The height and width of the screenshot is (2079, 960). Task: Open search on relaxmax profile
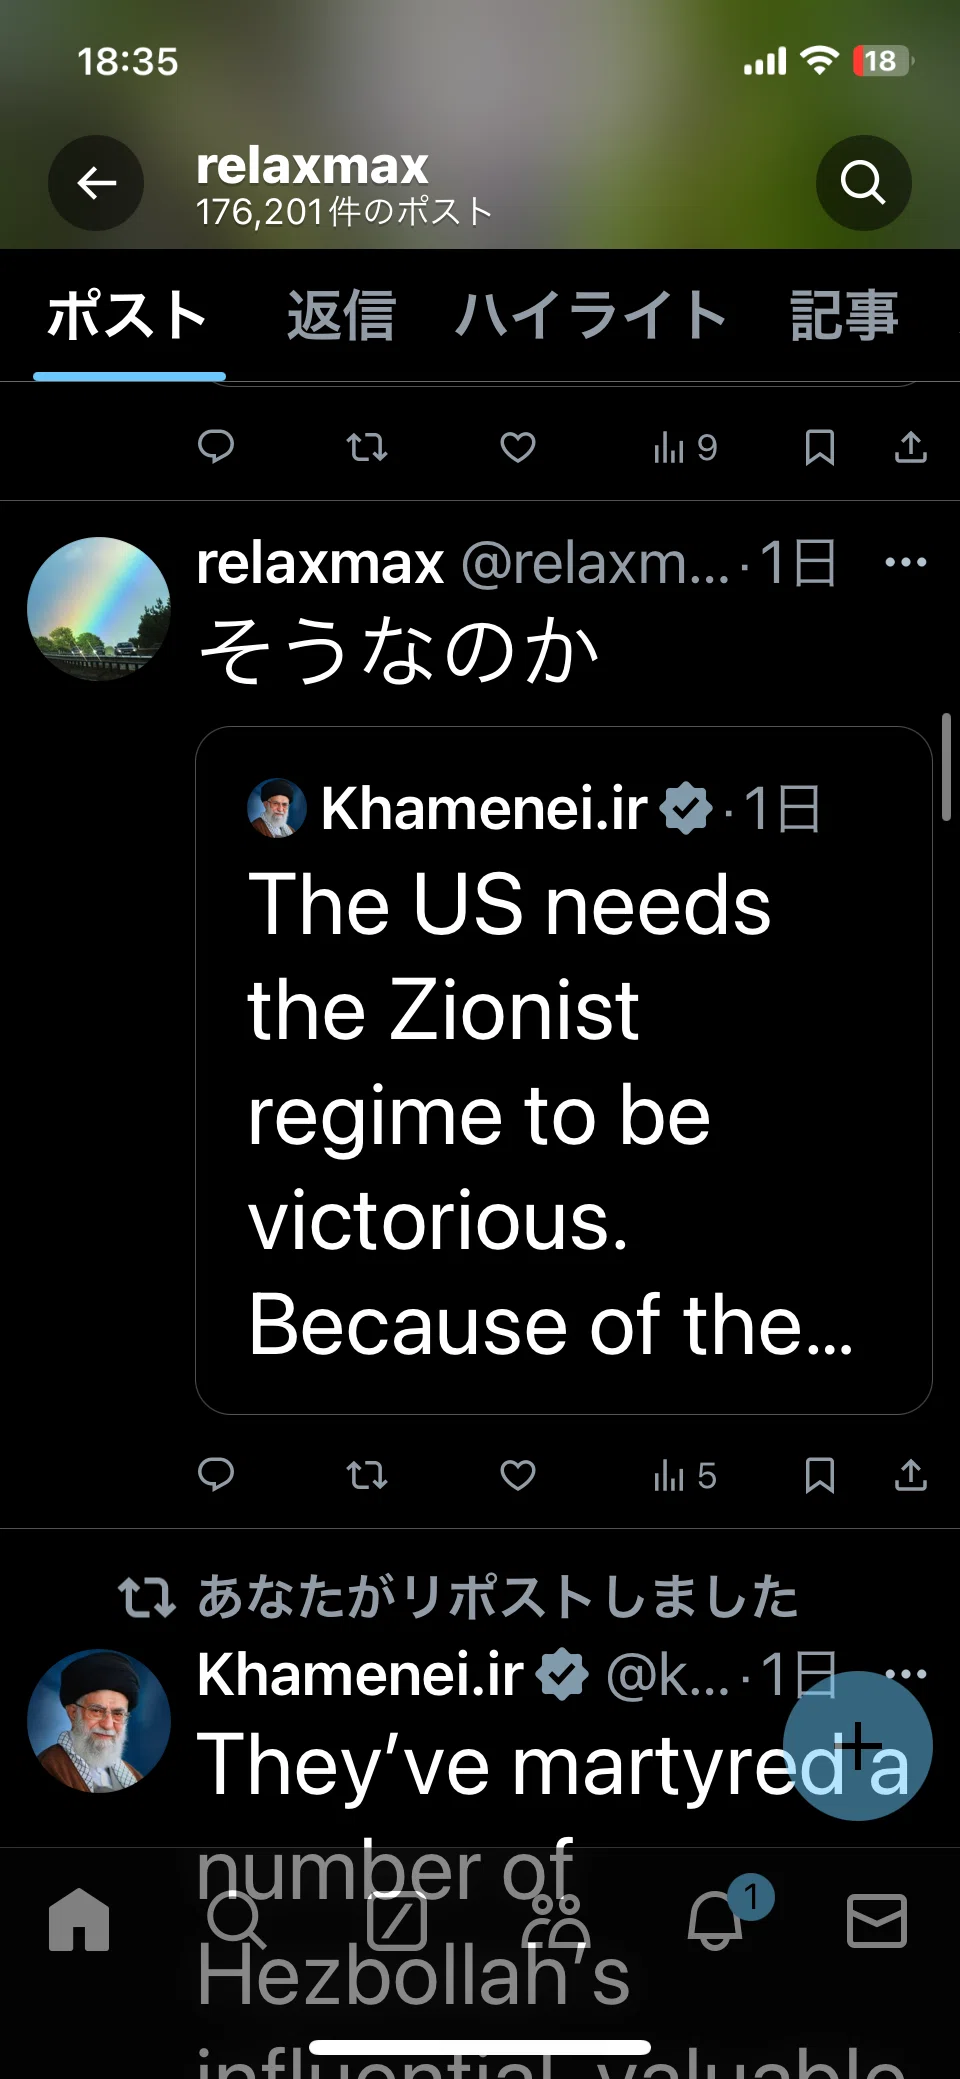(863, 183)
